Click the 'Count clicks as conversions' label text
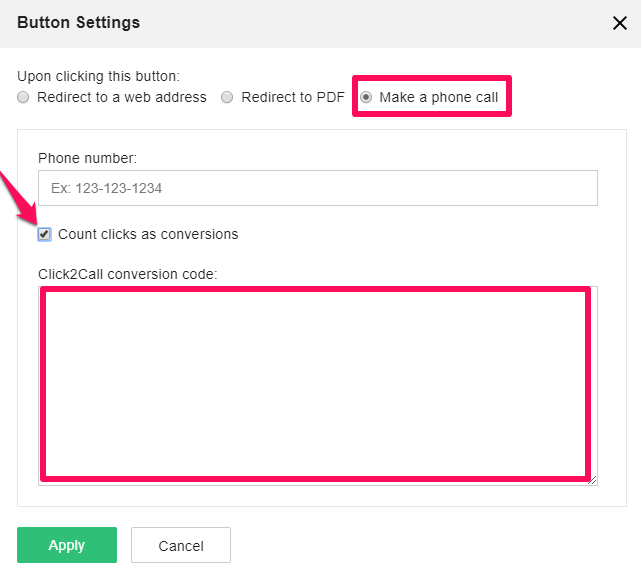 [x=148, y=234]
